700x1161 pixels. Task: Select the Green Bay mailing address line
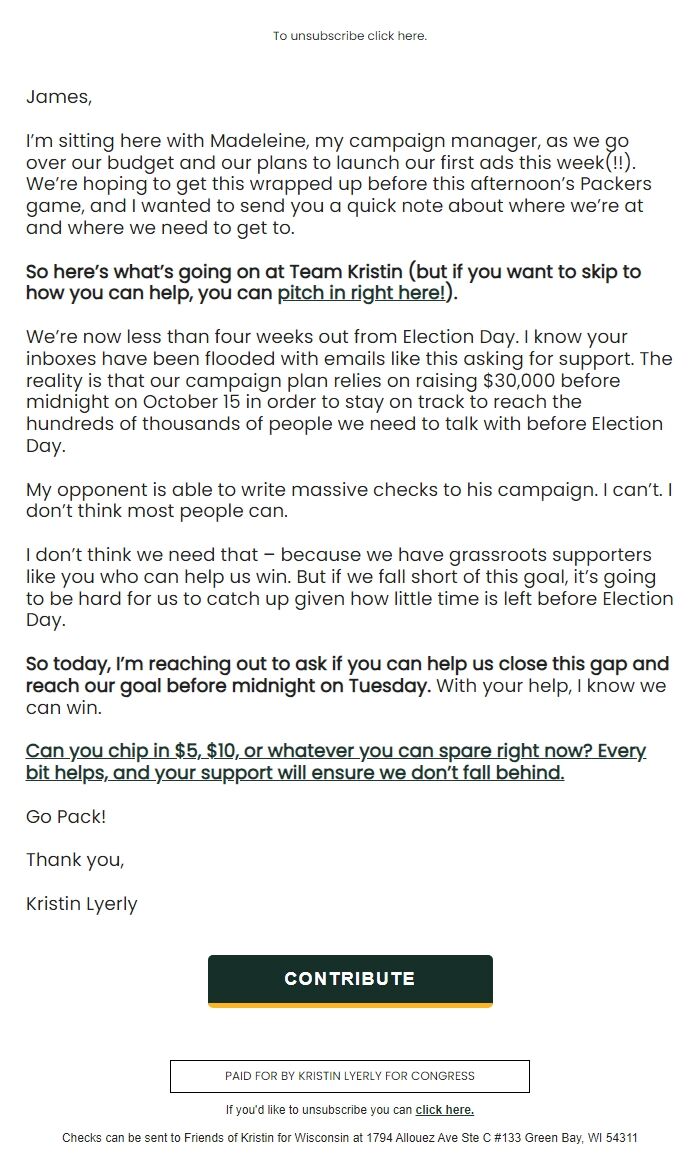pos(350,1138)
